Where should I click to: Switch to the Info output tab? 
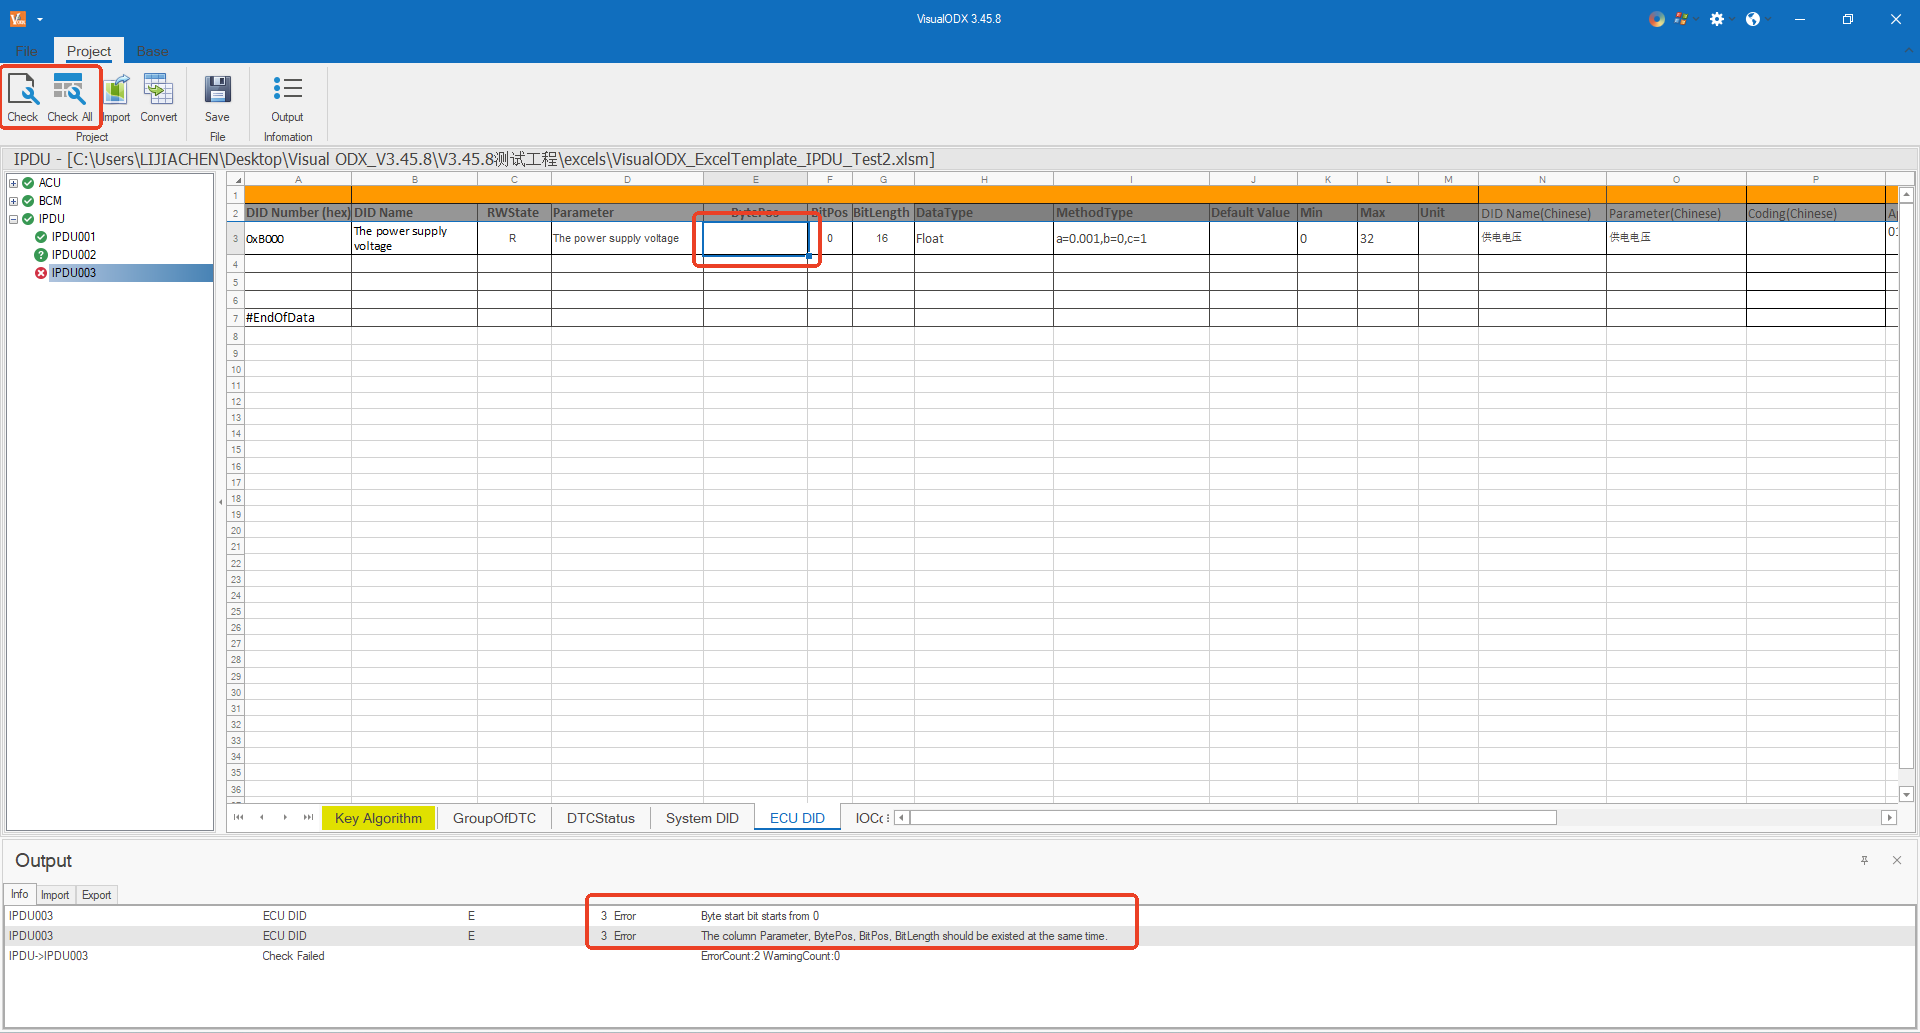click(20, 895)
